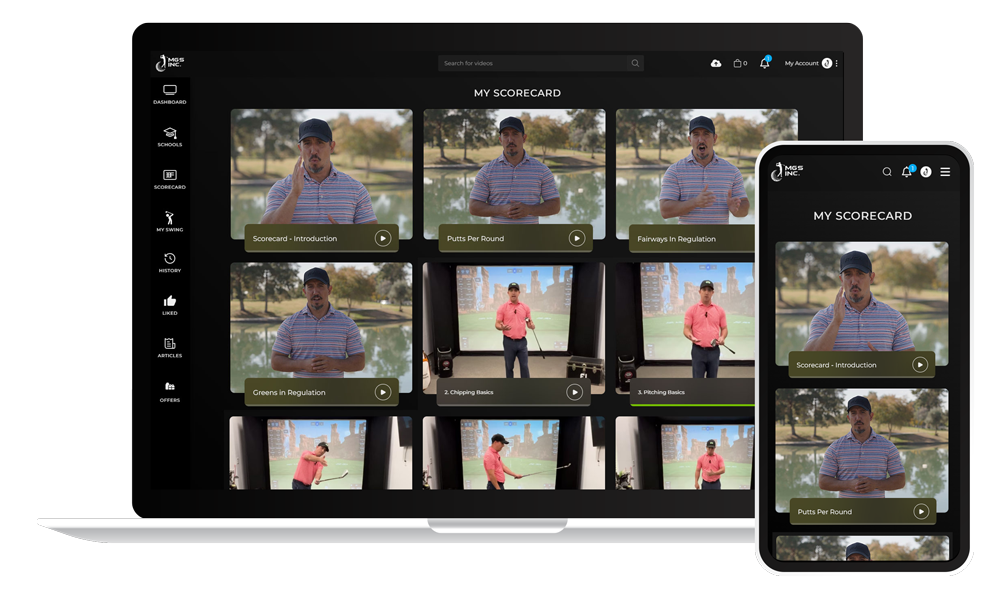Tap the MGS Inc. logo on the phone
This screenshot has width=1000, height=604.
click(787, 172)
